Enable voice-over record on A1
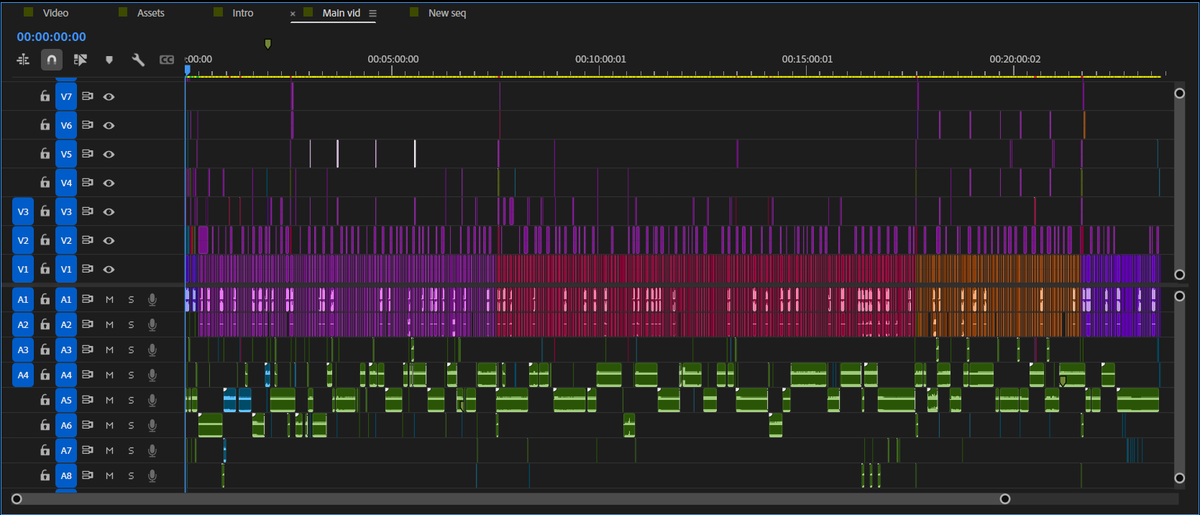The width and height of the screenshot is (1200, 515). click(153, 299)
